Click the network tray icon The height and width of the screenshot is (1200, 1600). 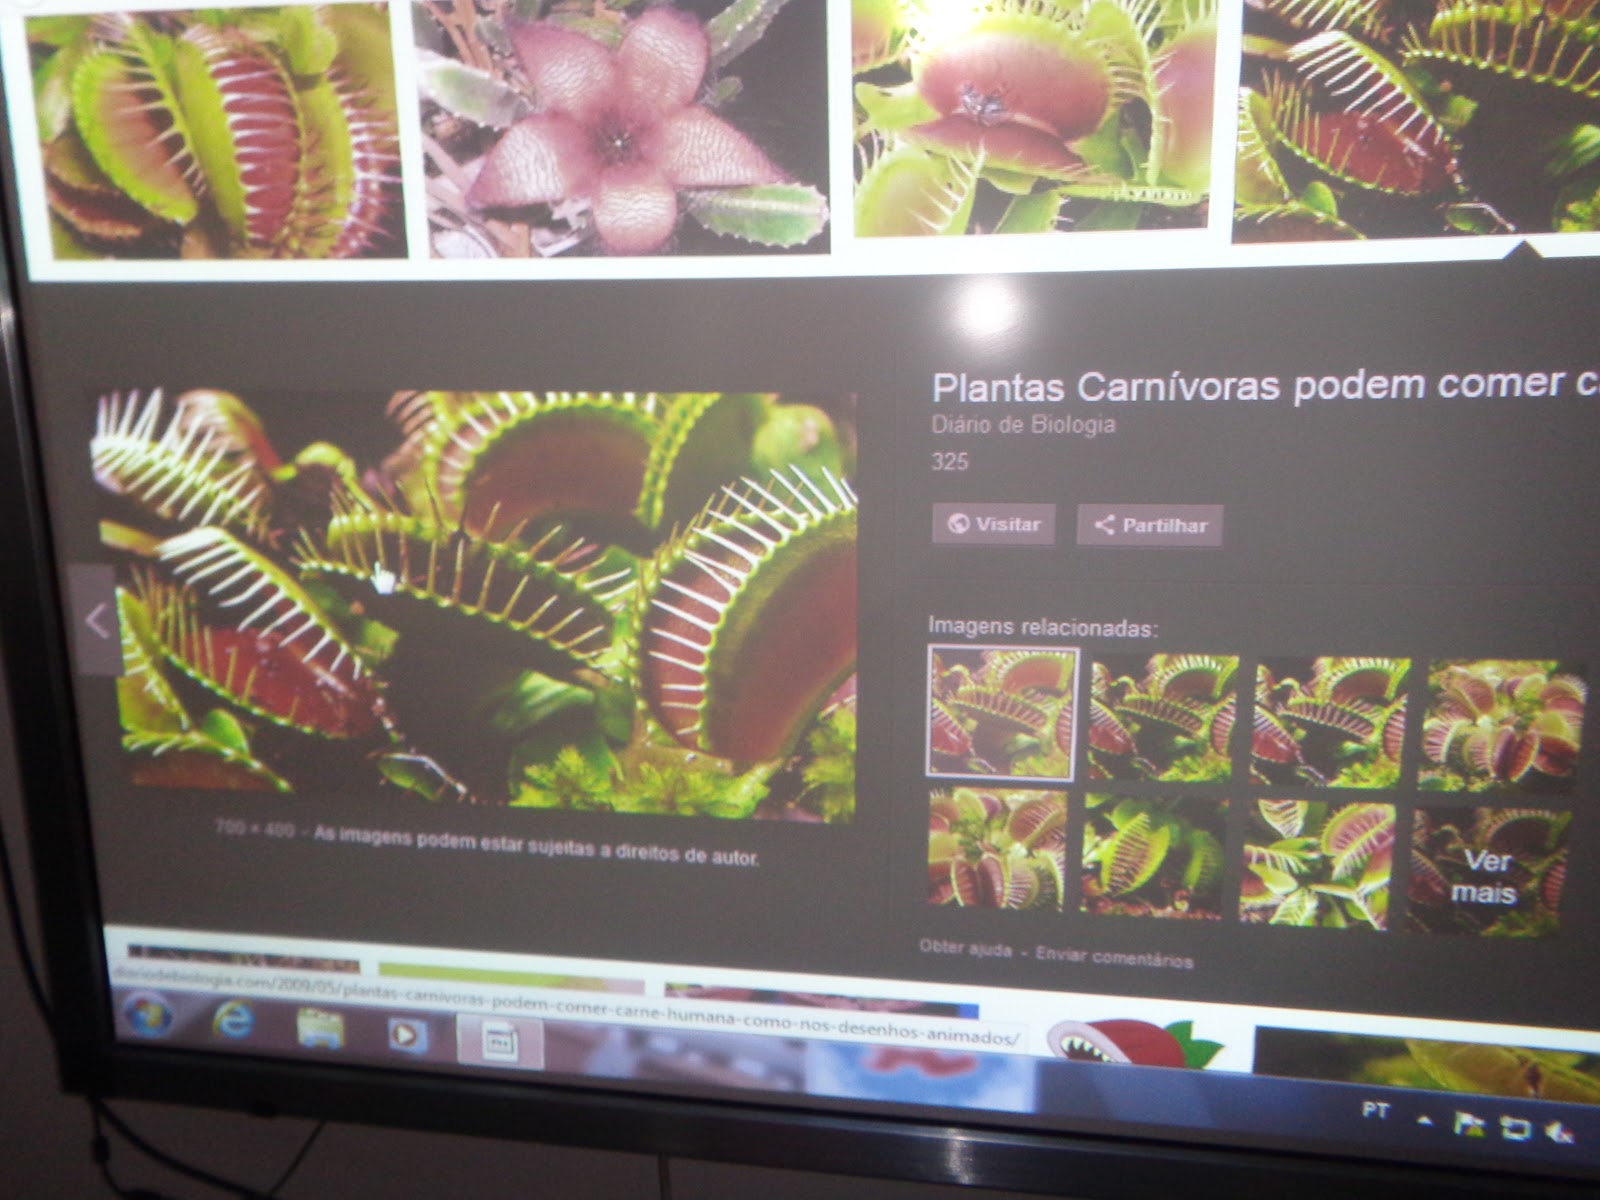(x=1515, y=1129)
